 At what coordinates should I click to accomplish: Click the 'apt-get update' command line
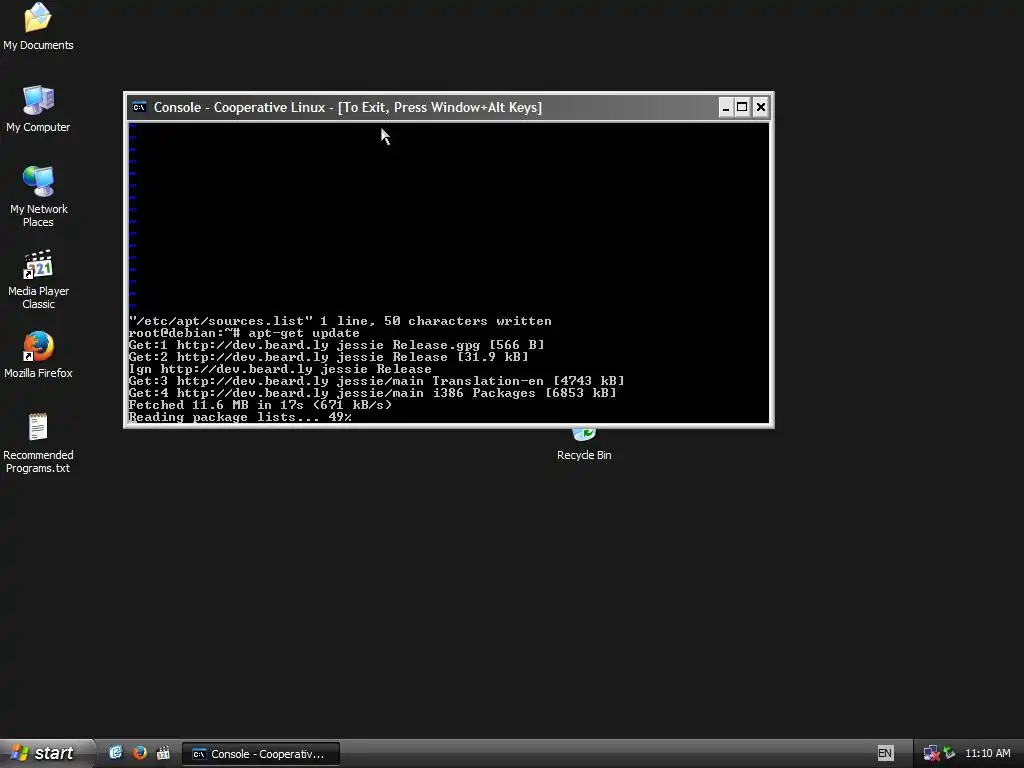[244, 333]
